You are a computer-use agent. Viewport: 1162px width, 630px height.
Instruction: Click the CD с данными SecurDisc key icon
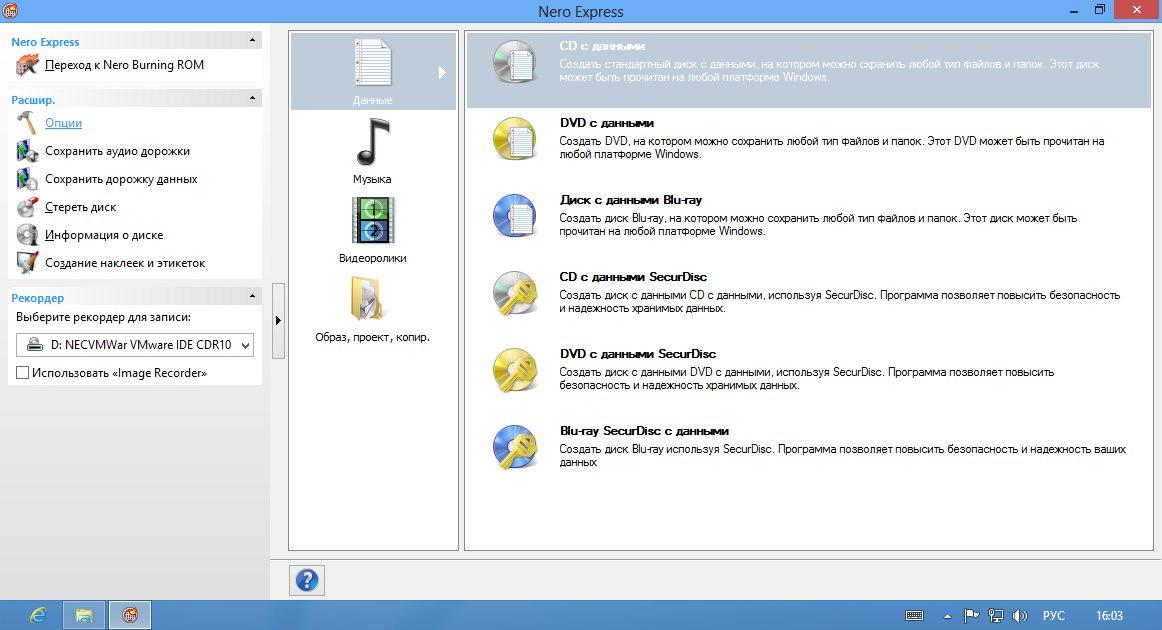(514, 293)
